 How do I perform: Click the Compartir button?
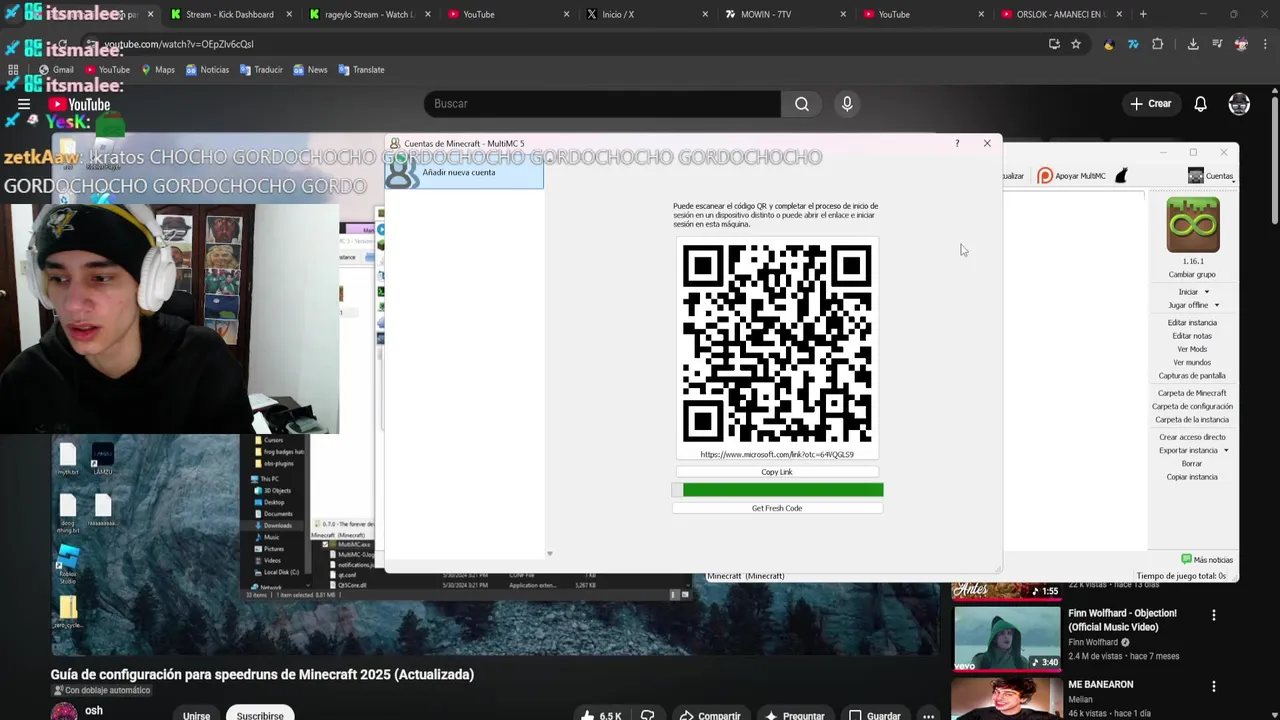coord(710,715)
